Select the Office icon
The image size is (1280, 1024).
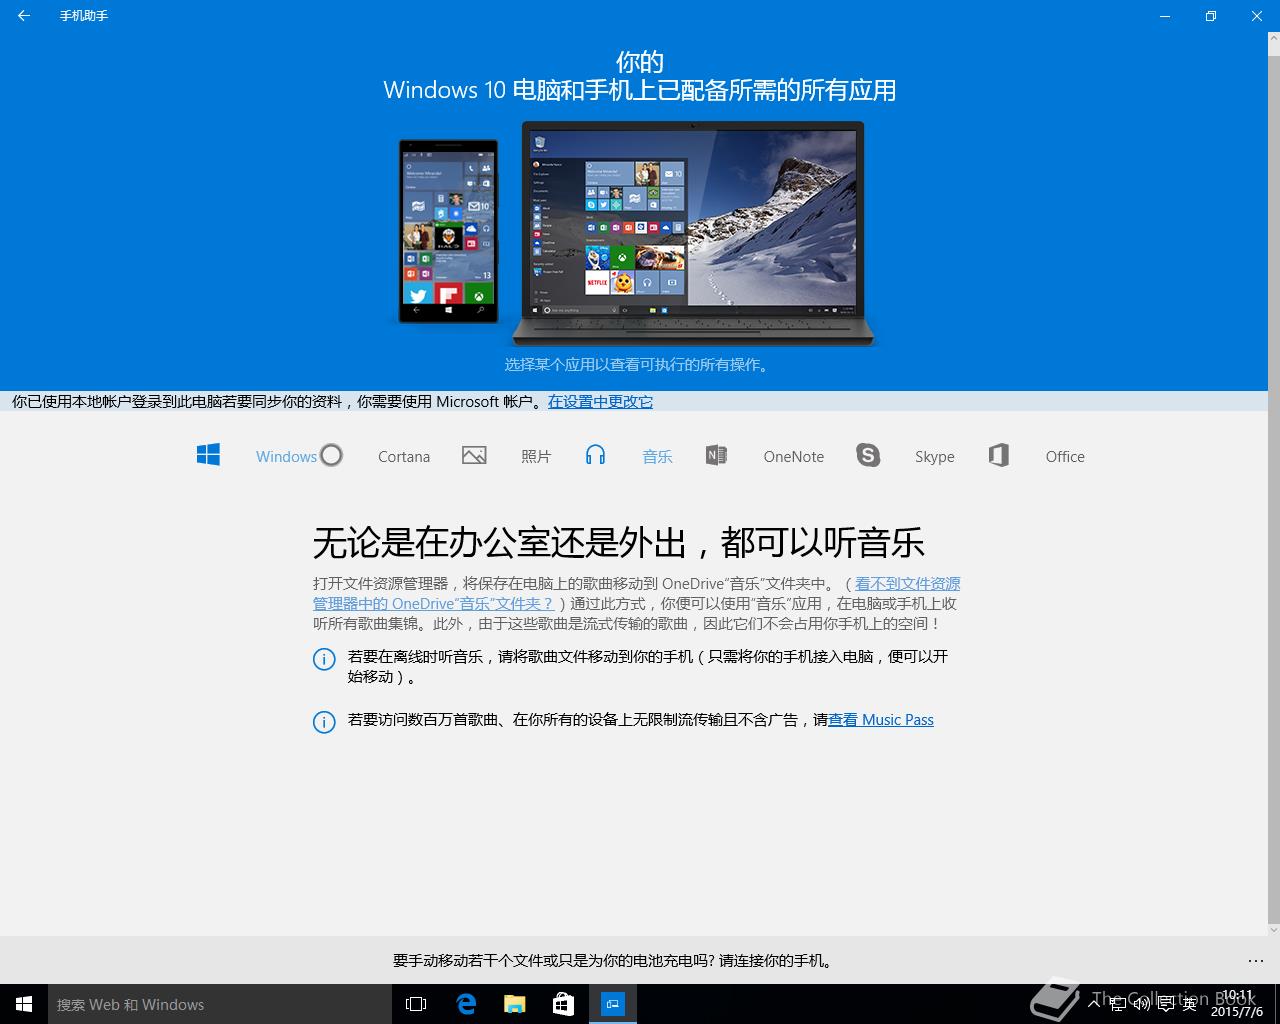tap(998, 455)
